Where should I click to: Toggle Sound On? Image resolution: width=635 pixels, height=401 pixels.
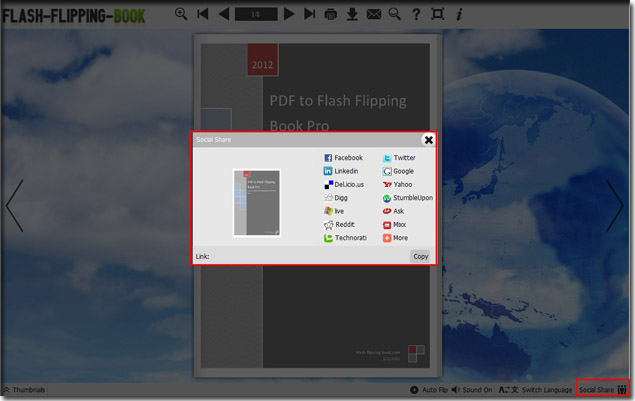tap(472, 390)
